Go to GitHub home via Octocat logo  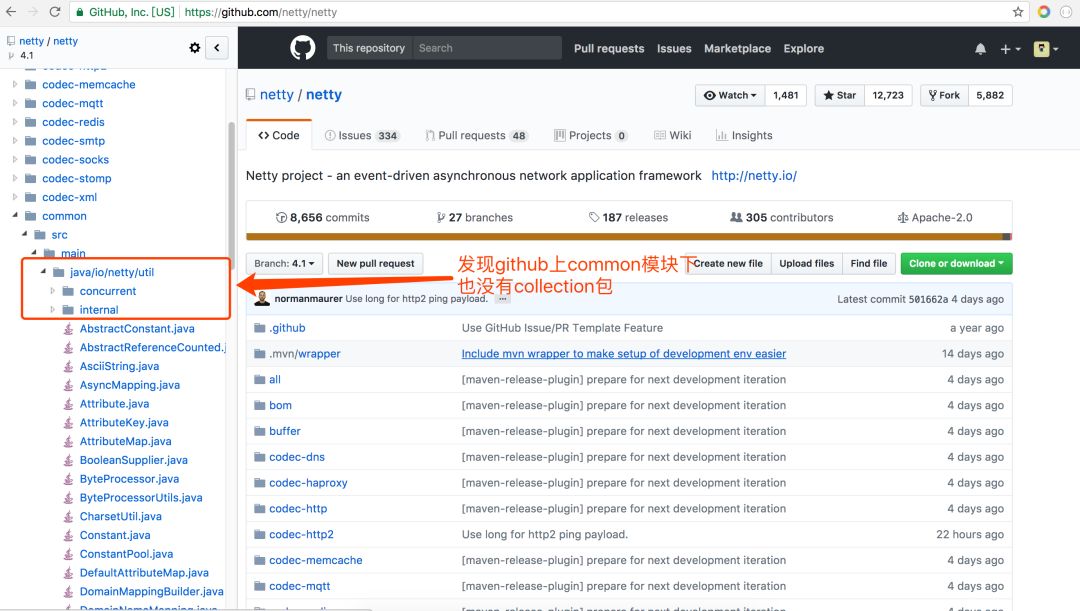302,48
